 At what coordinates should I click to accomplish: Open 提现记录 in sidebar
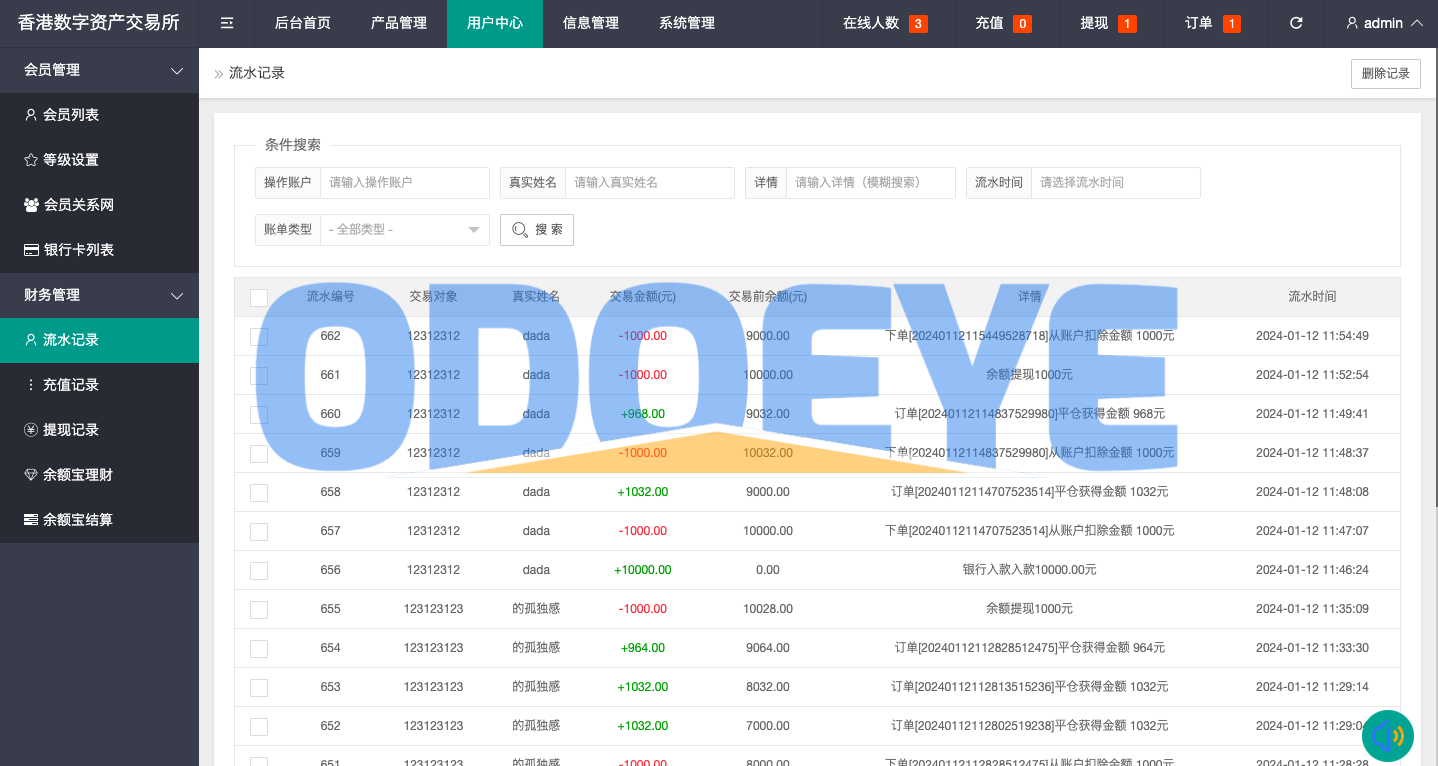[x=99, y=430]
